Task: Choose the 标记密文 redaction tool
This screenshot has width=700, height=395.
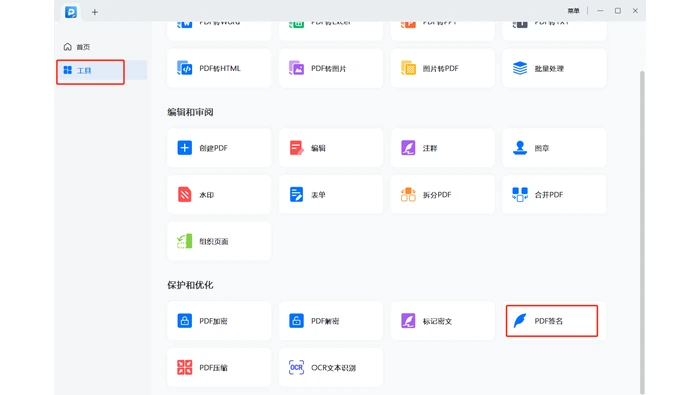Action: [x=442, y=321]
